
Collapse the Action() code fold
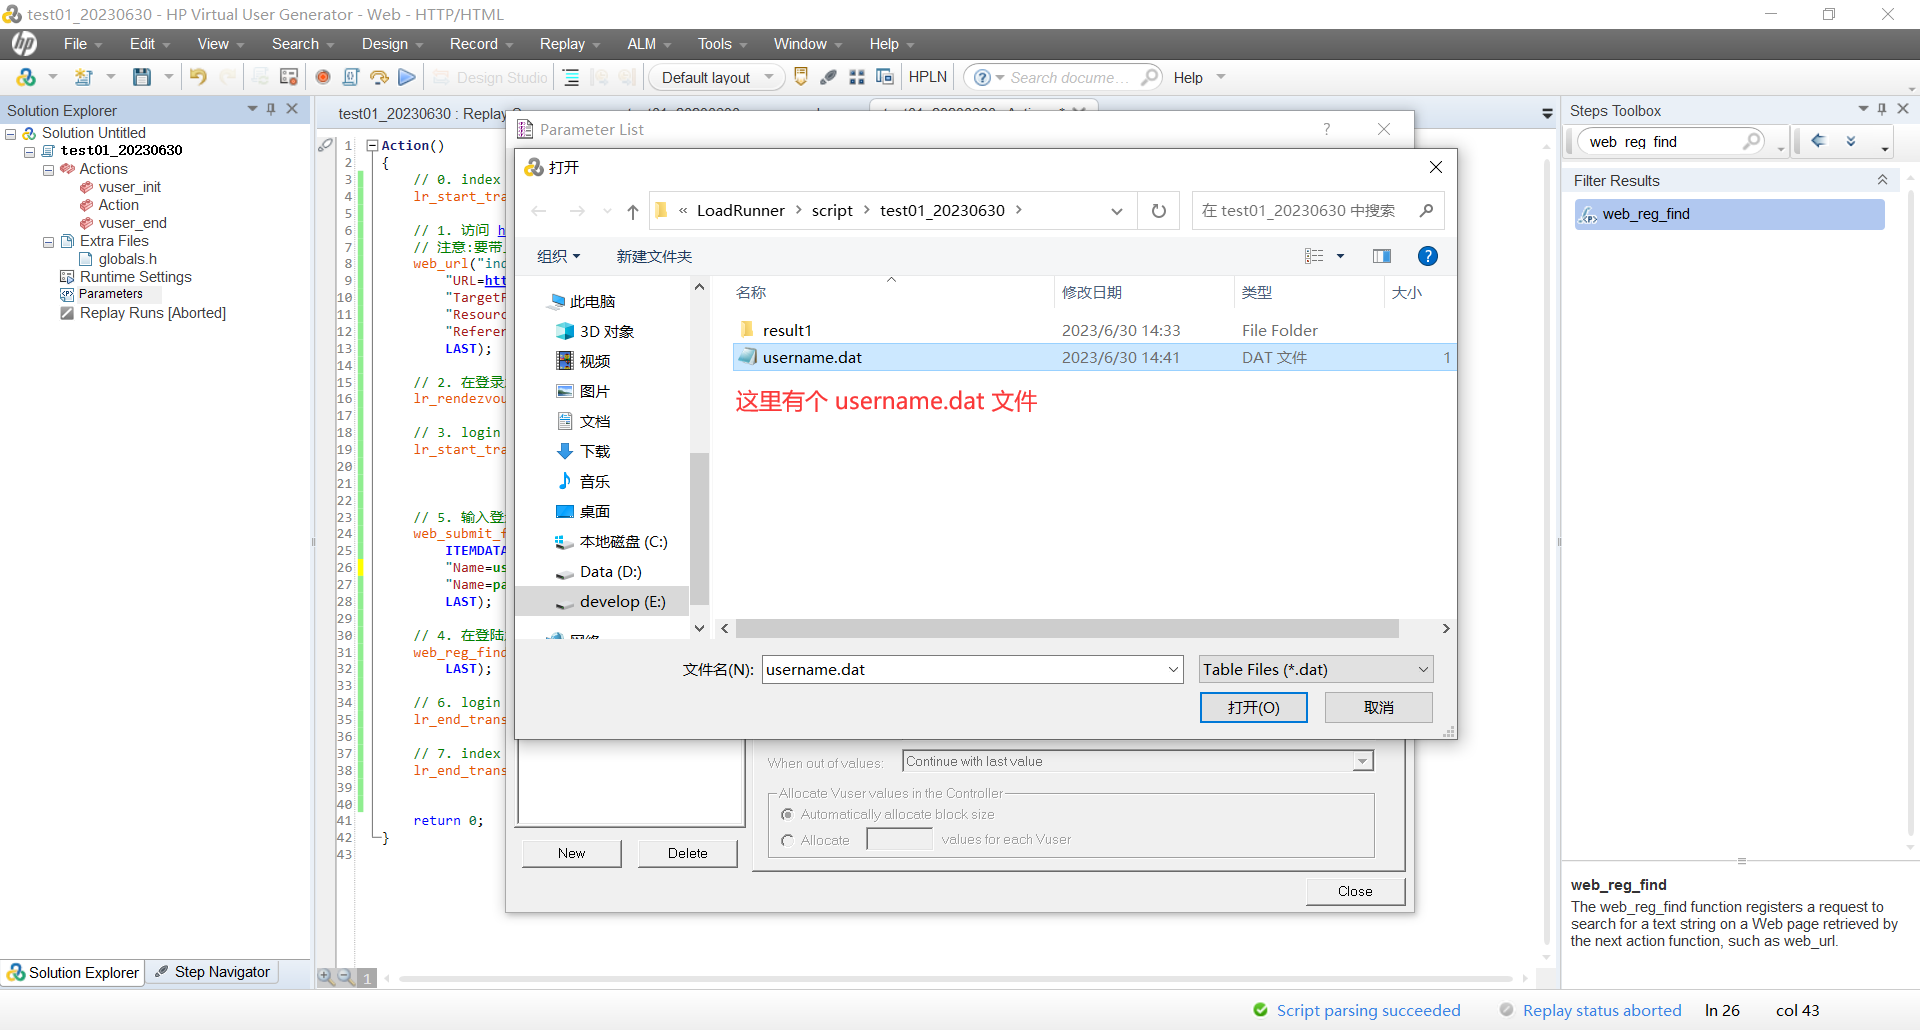[x=372, y=145]
